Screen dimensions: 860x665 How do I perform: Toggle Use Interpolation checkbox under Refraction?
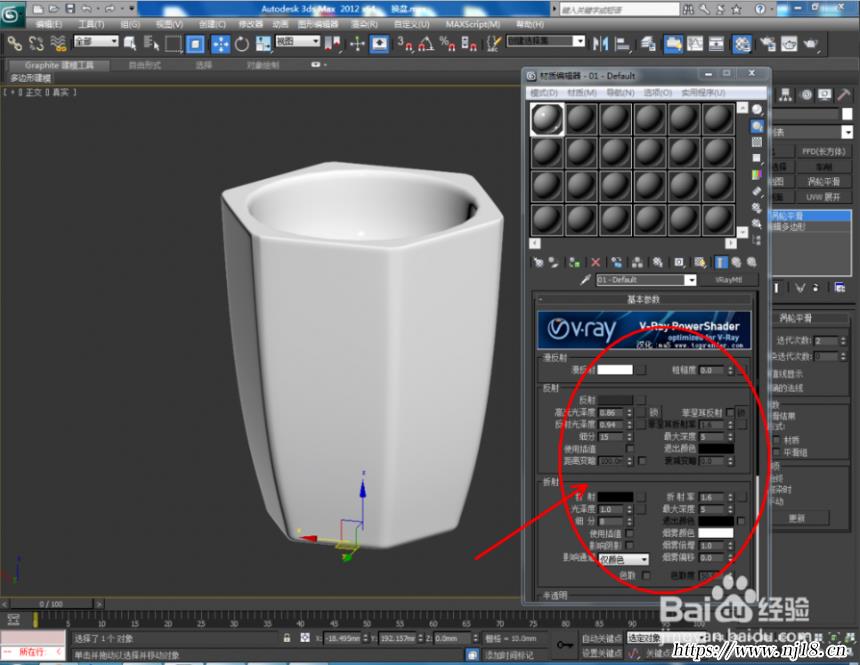tap(630, 533)
